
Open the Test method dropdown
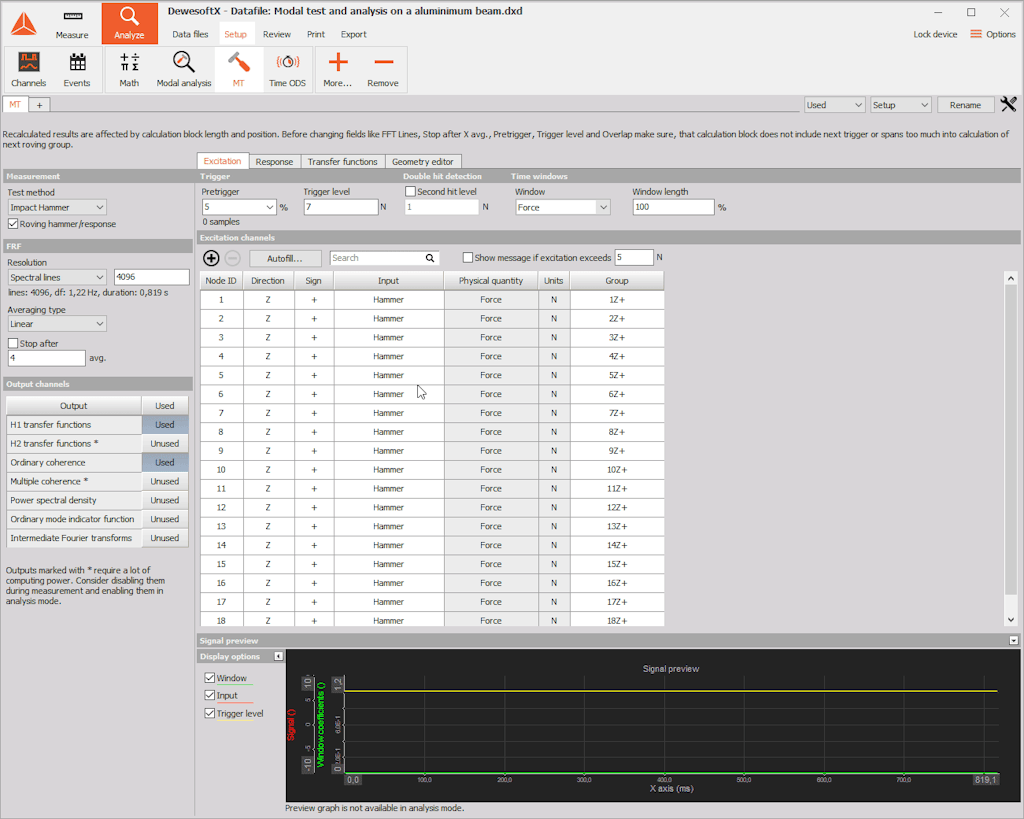57,207
